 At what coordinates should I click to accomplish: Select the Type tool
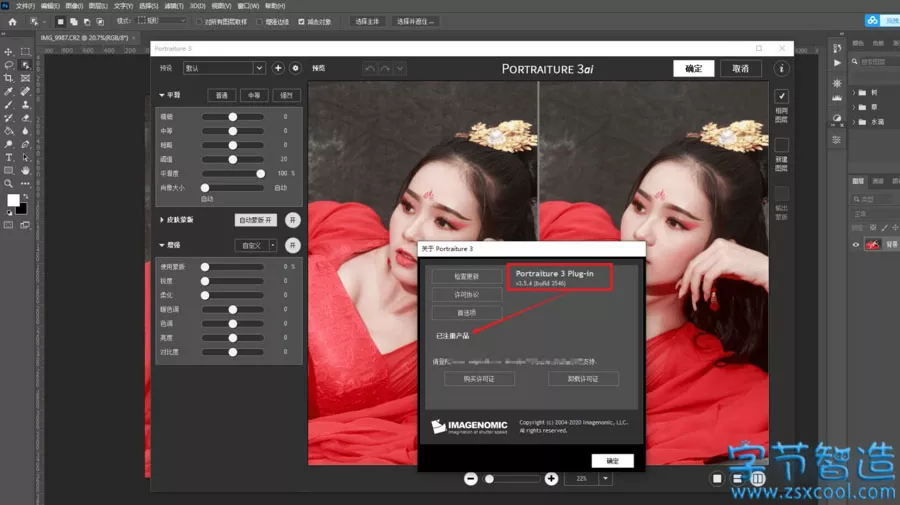coord(9,157)
